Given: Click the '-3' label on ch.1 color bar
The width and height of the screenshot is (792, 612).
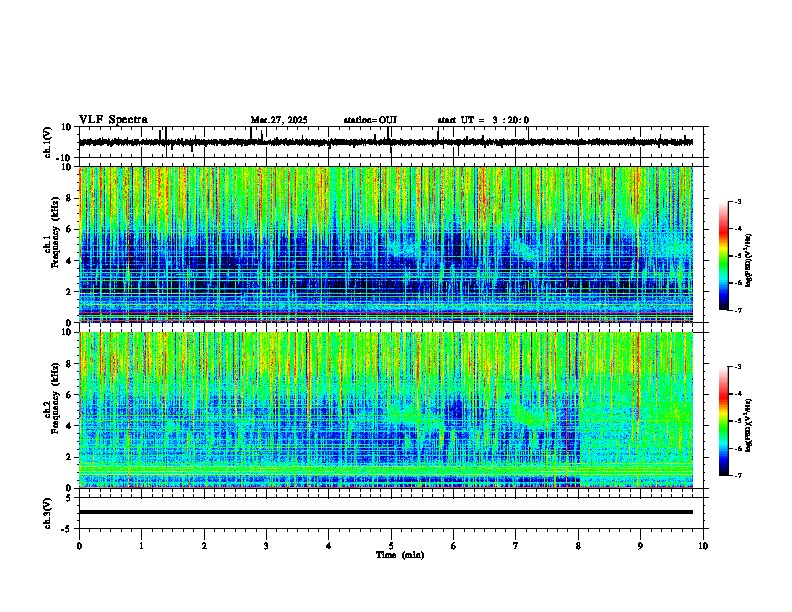Looking at the screenshot, I should pos(737,202).
